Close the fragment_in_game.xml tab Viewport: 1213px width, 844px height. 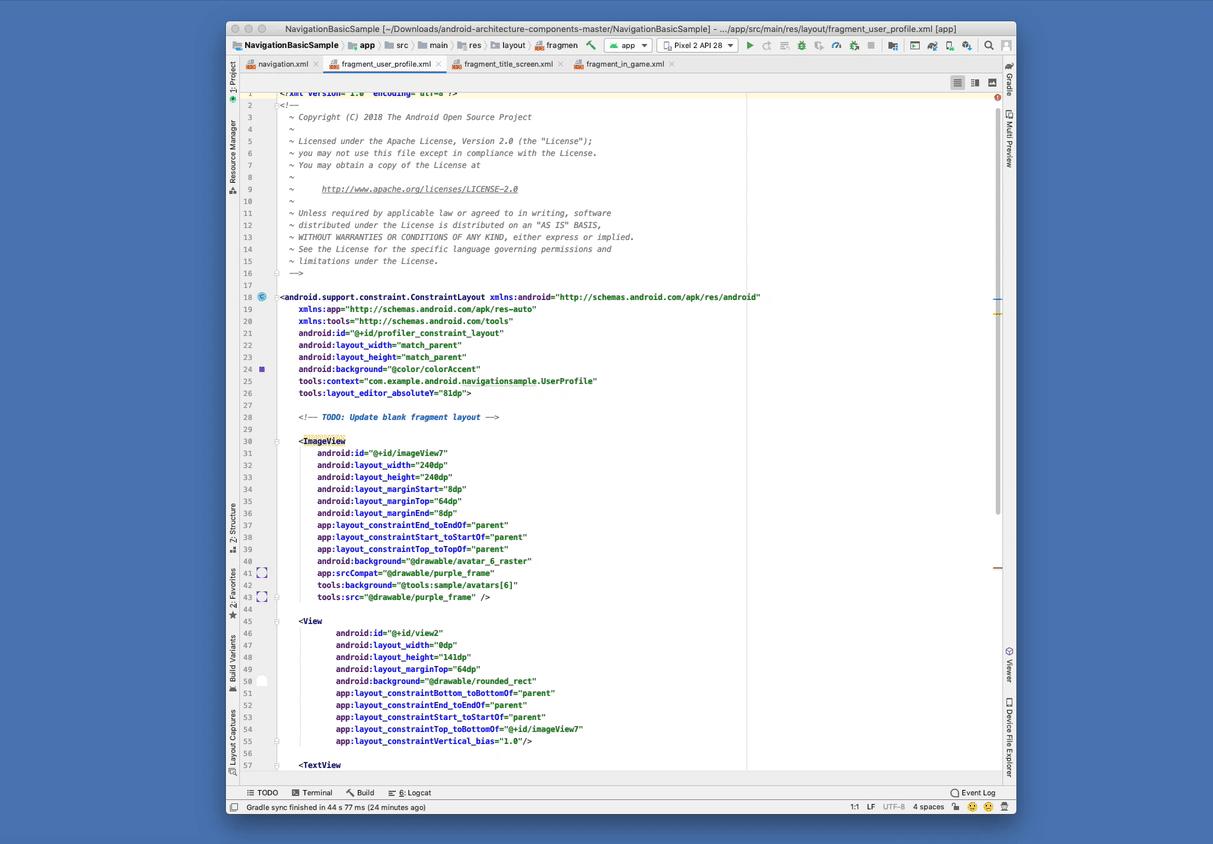(672, 64)
